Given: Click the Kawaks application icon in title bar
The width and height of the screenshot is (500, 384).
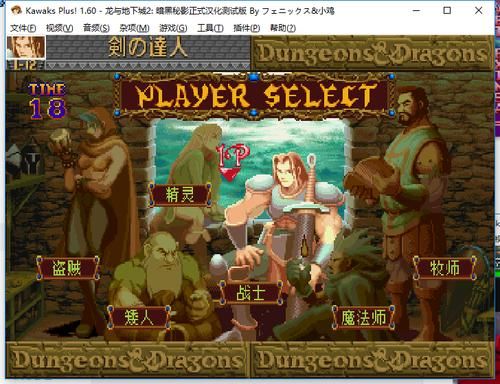Looking at the screenshot, I should [16, 11].
